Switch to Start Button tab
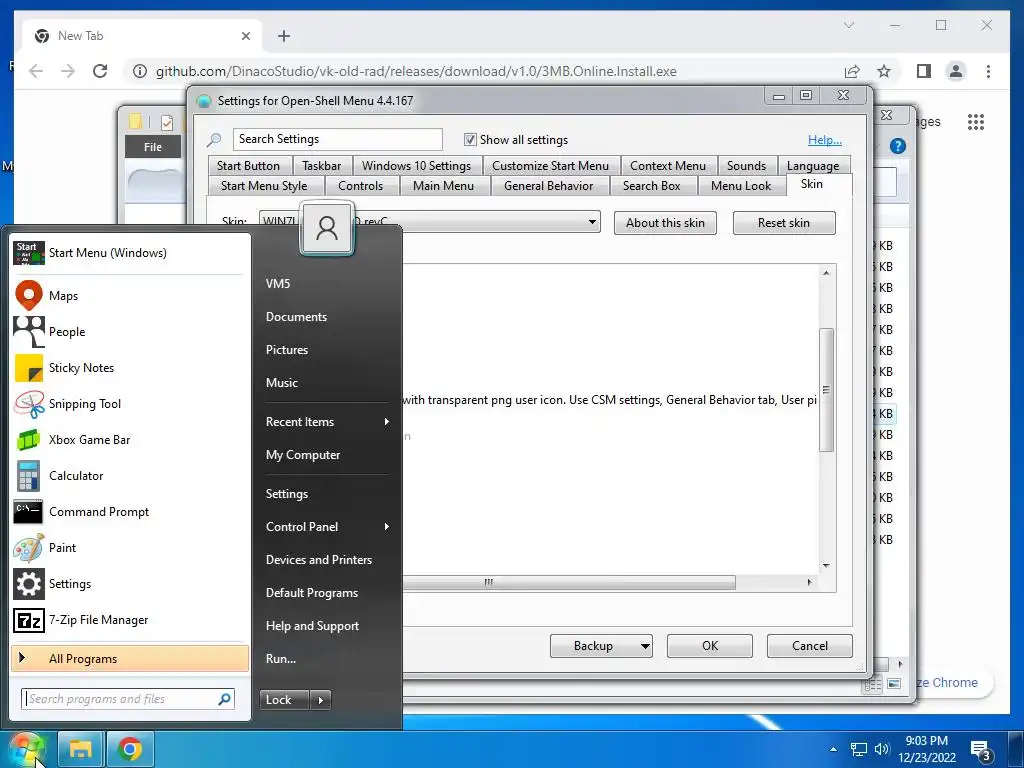The width and height of the screenshot is (1024, 768). [248, 166]
